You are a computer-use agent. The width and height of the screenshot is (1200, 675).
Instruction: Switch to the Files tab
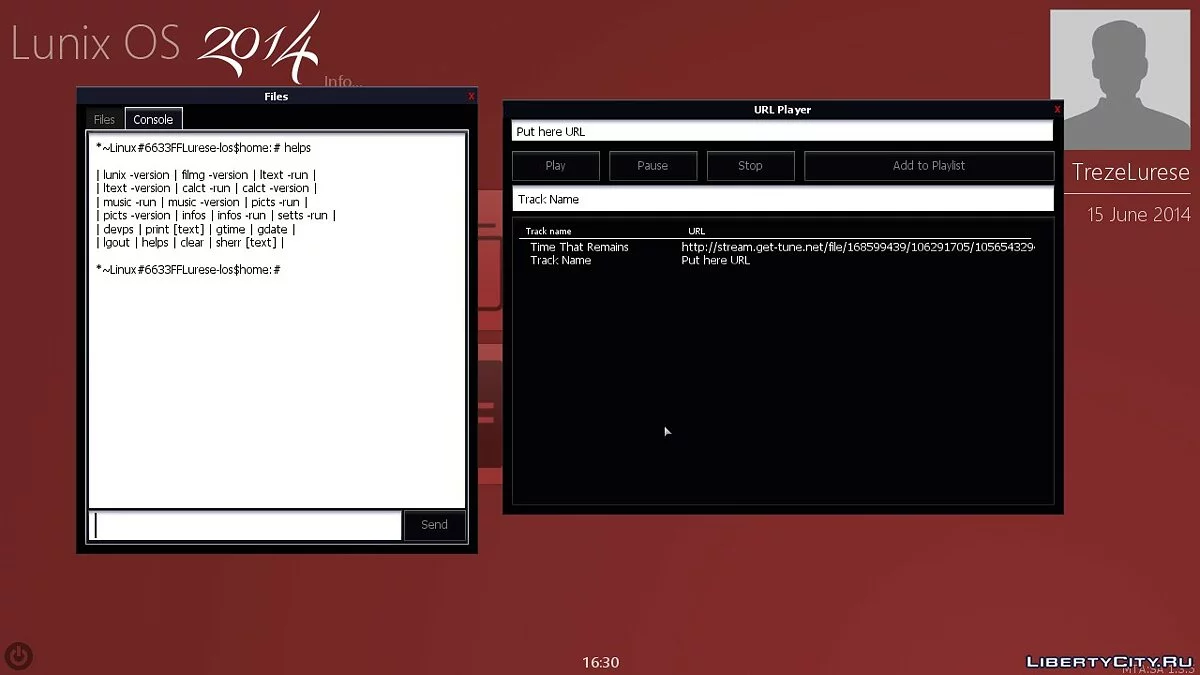coord(103,118)
